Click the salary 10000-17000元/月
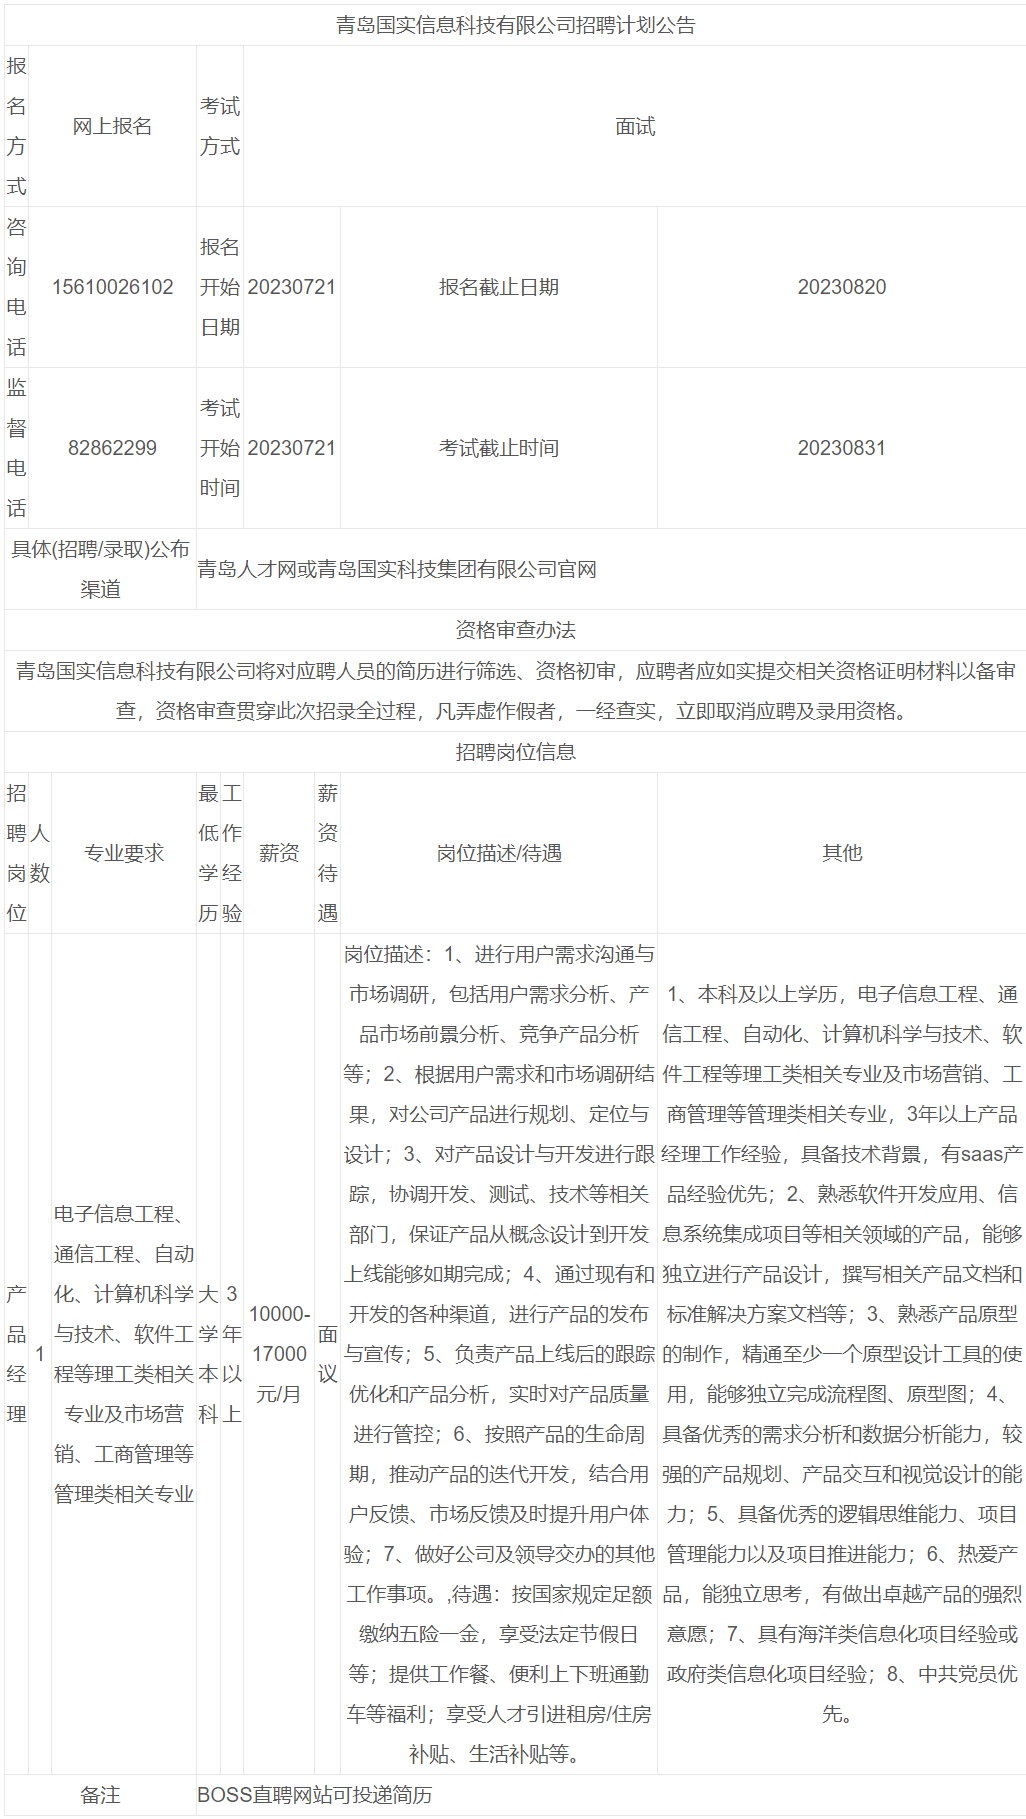The width and height of the screenshot is (1026, 1819). [x=279, y=1354]
